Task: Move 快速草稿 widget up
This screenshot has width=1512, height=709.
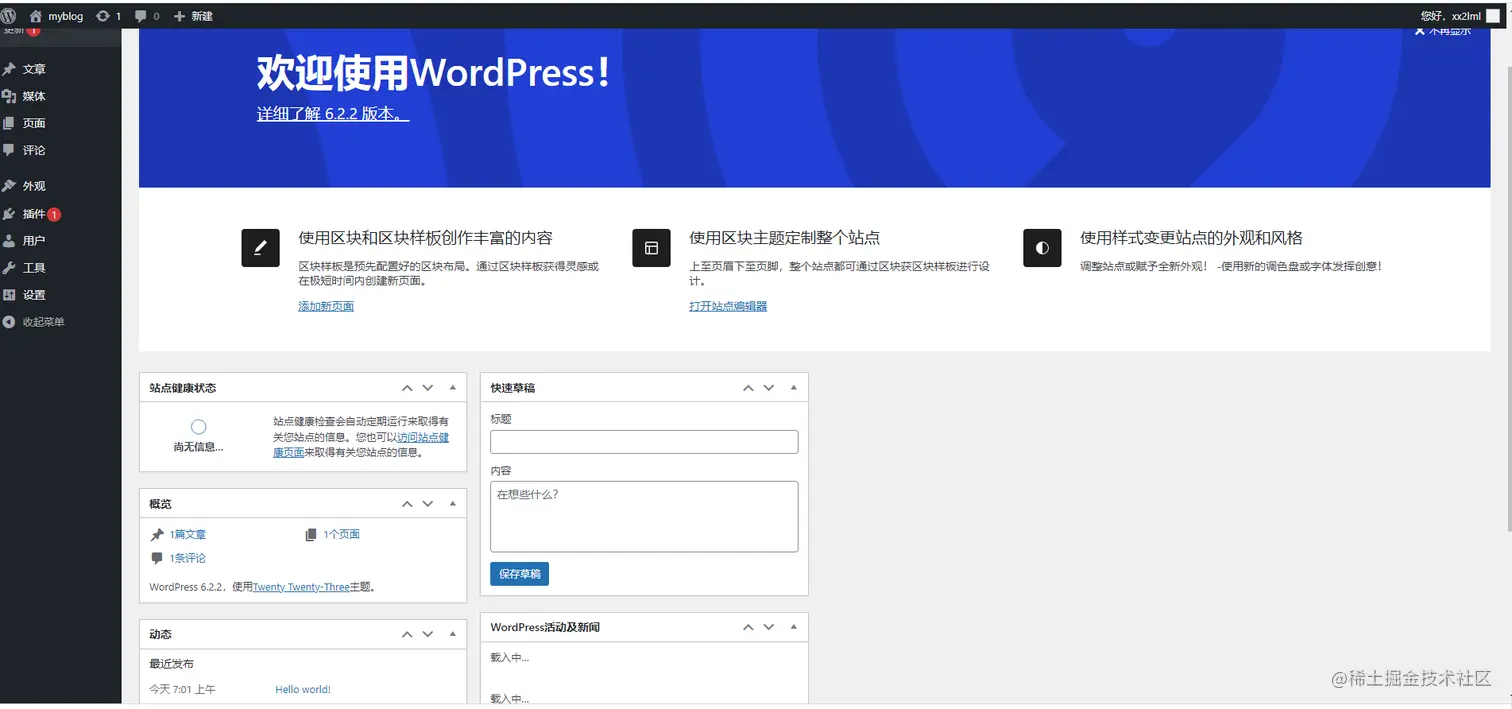Action: (748, 388)
